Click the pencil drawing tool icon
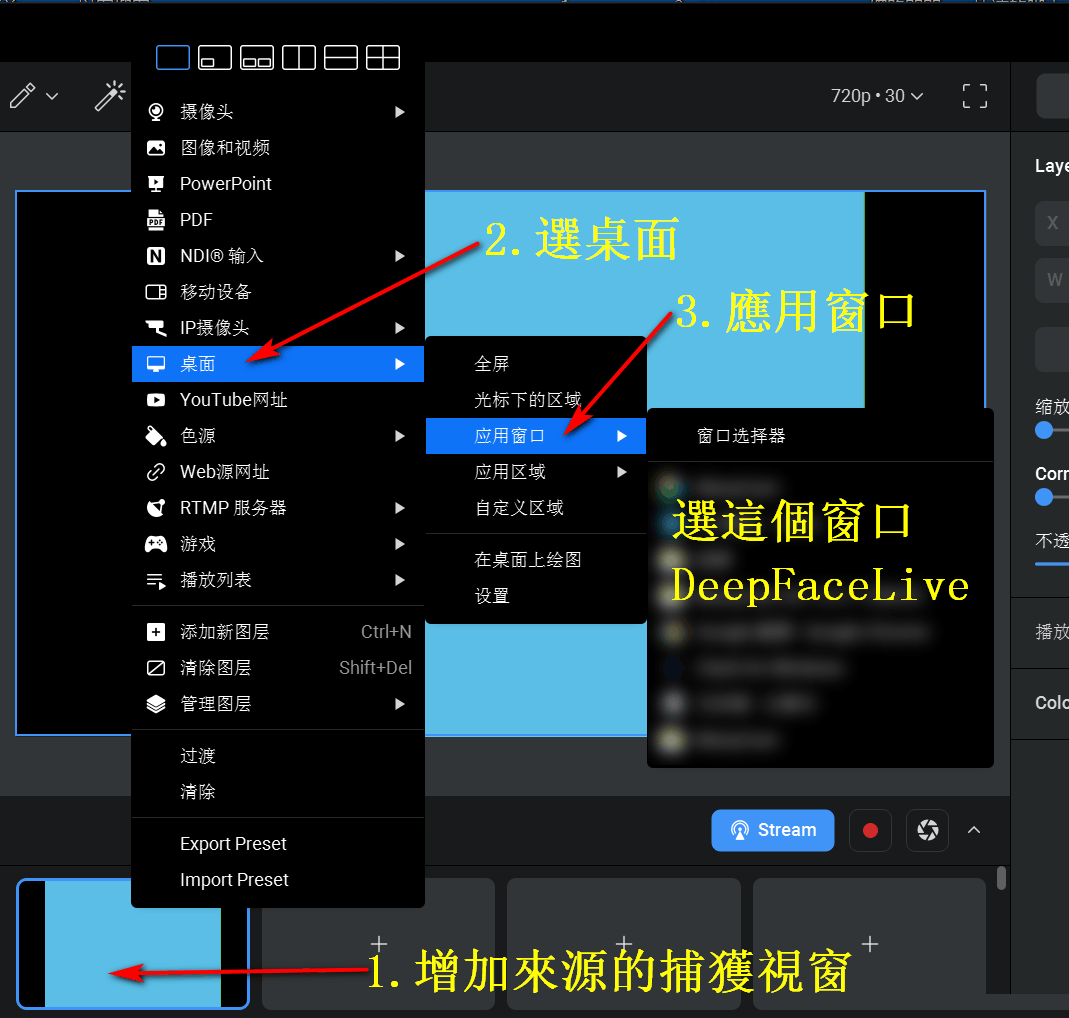Viewport: 1069px width, 1018px height. click(22, 96)
